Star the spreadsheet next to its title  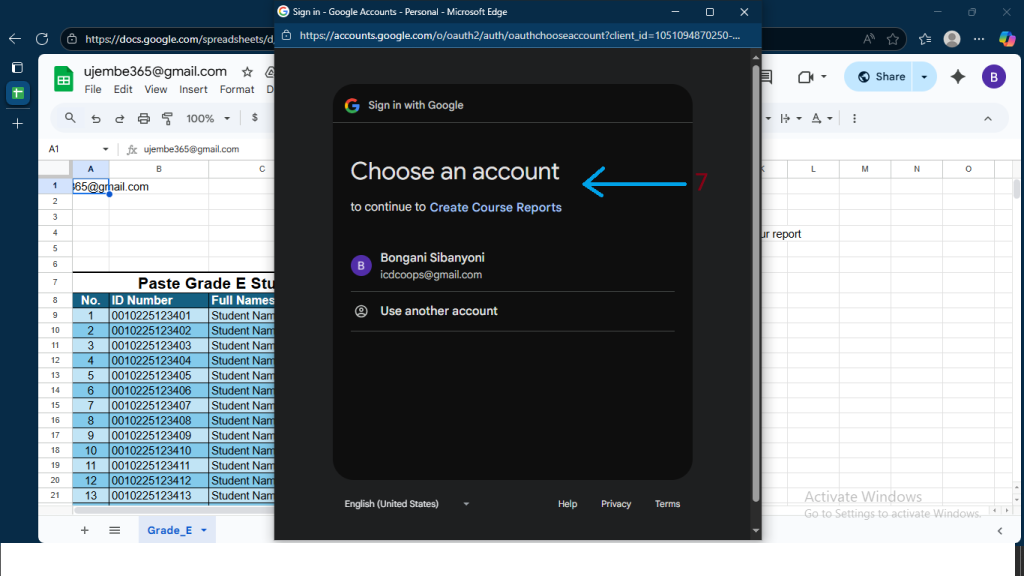247,72
